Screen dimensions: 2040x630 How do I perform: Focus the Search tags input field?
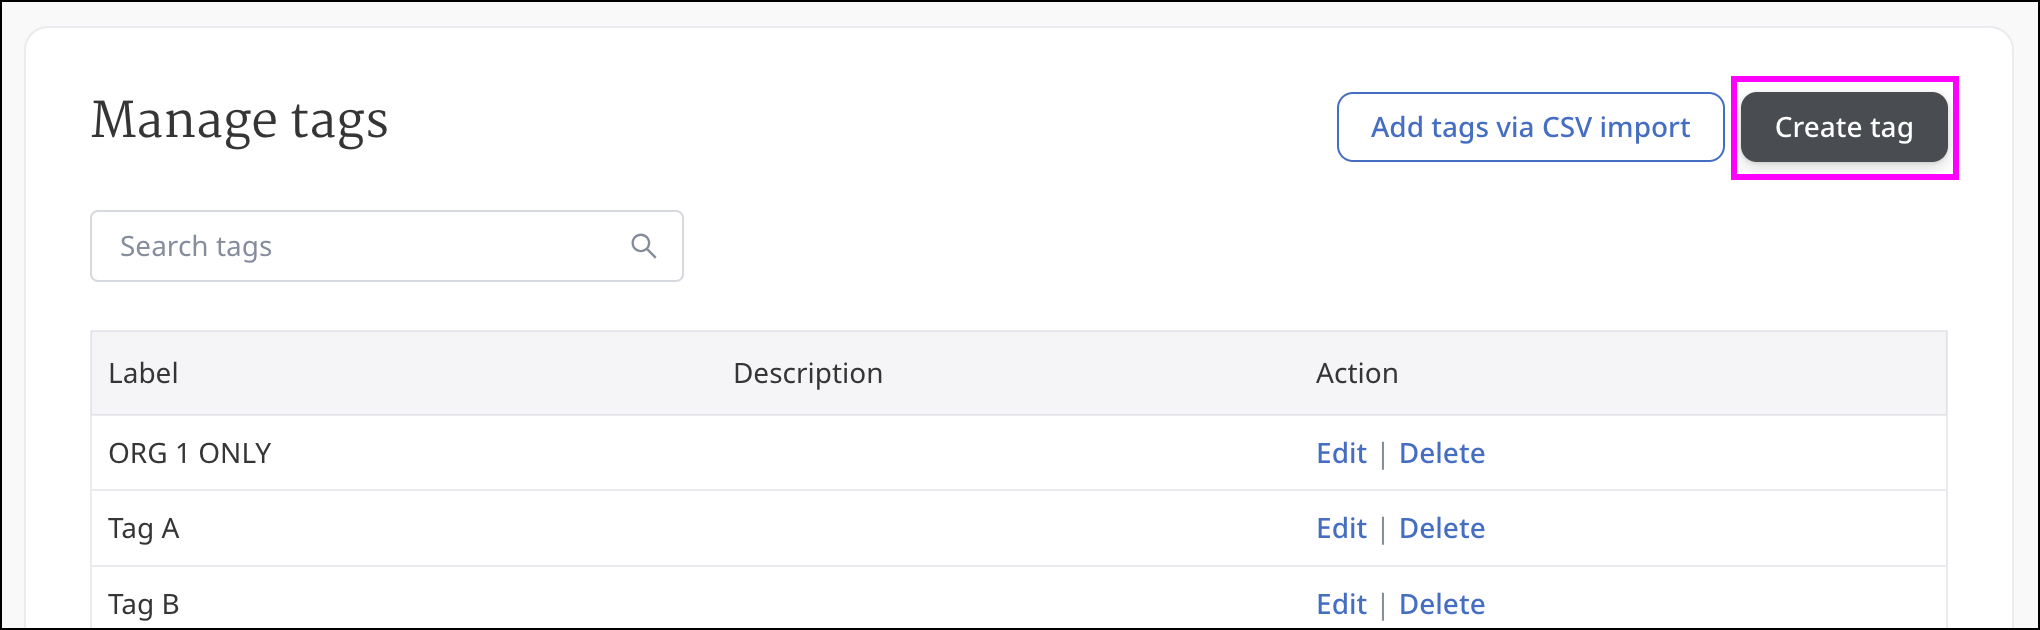[360, 246]
